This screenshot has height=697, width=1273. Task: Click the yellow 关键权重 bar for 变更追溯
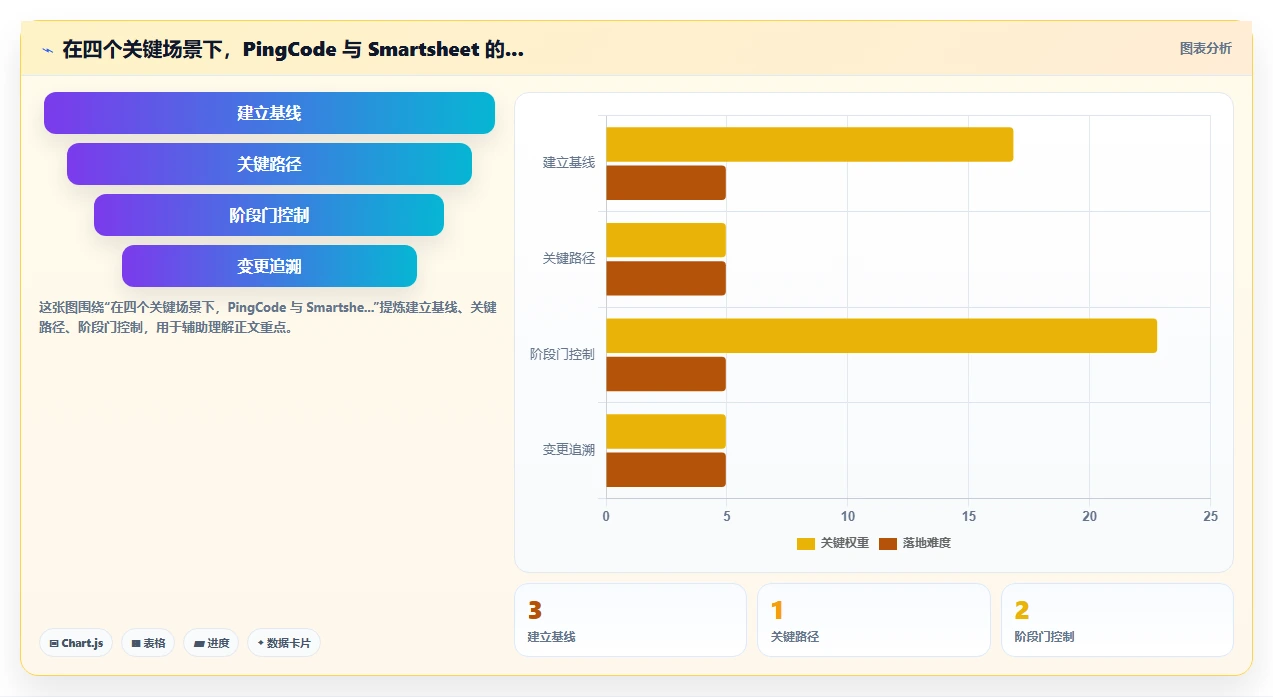click(x=666, y=431)
